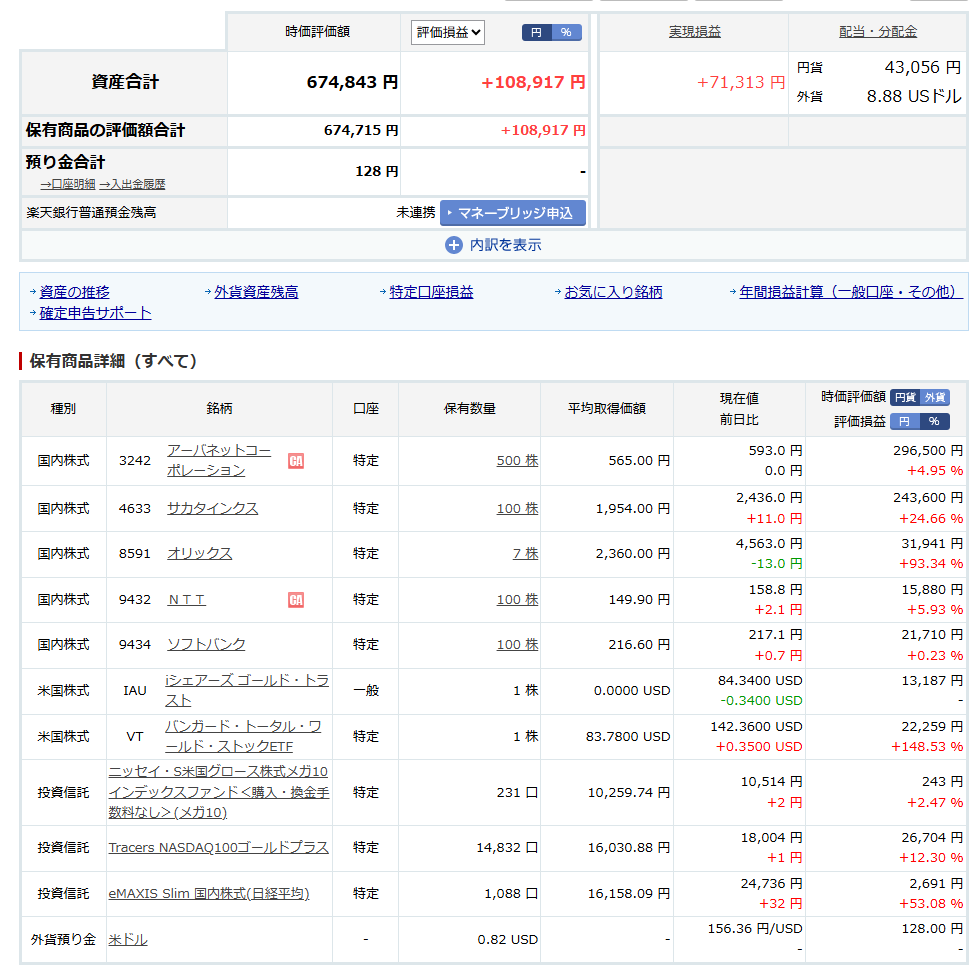Image resolution: width=976 pixels, height=968 pixels.
Task: Set 時価評価額 column display to 円貨
Action: [905, 397]
